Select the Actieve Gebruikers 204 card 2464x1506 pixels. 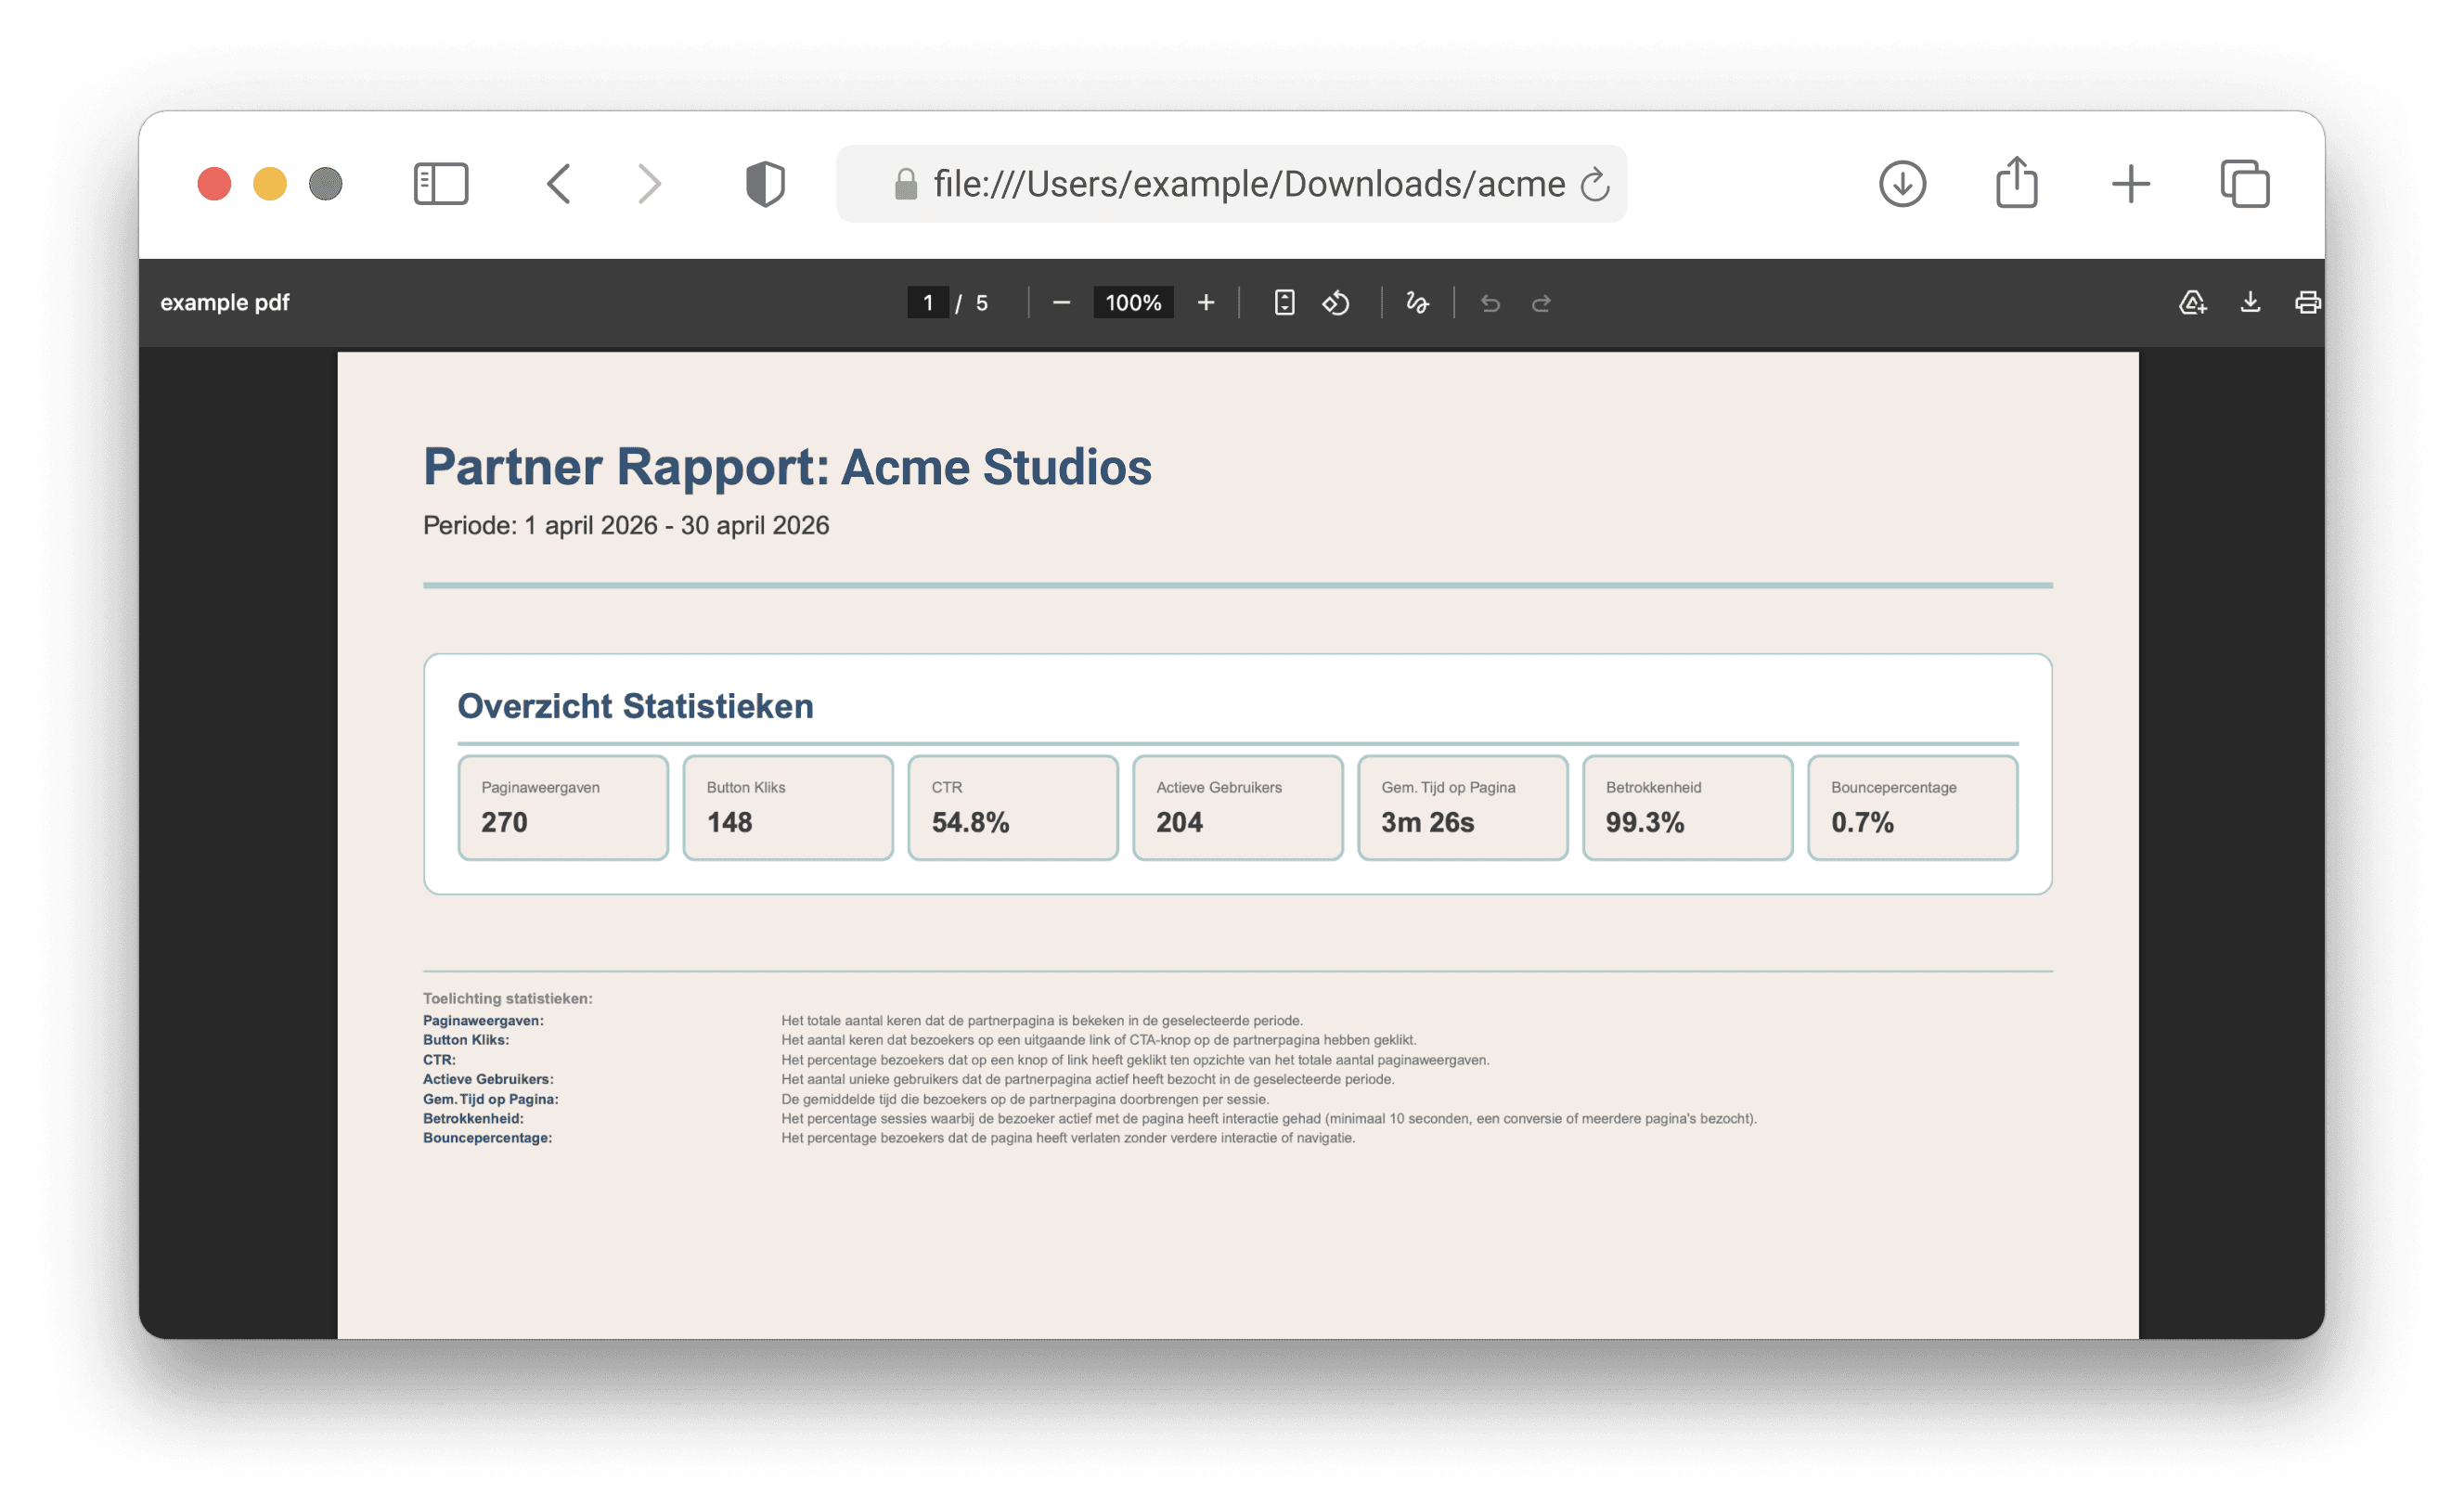coord(1238,808)
